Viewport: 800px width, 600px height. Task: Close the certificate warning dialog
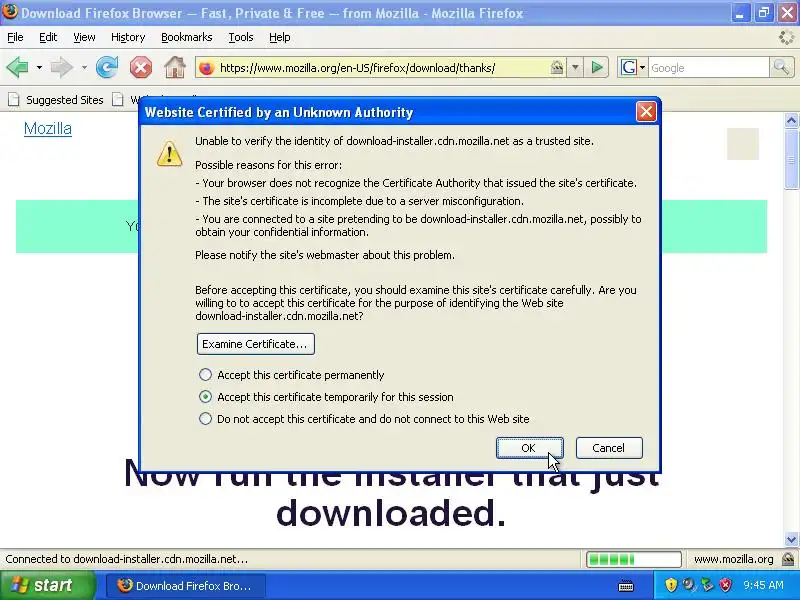point(646,111)
